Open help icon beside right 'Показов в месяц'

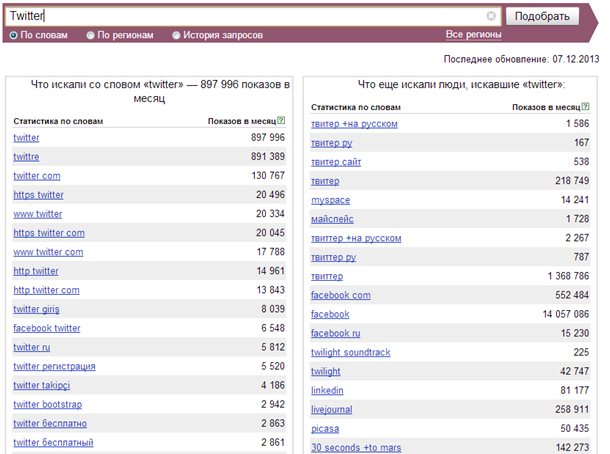coord(585,107)
